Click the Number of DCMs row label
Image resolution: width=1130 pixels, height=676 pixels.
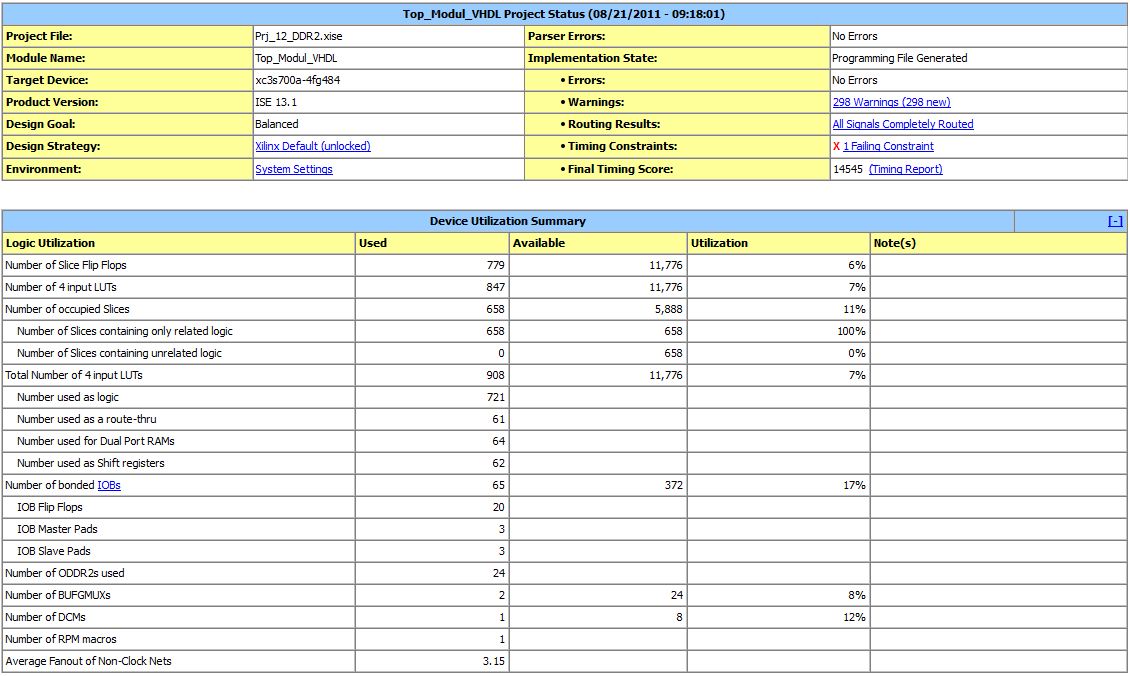click(x=47, y=617)
